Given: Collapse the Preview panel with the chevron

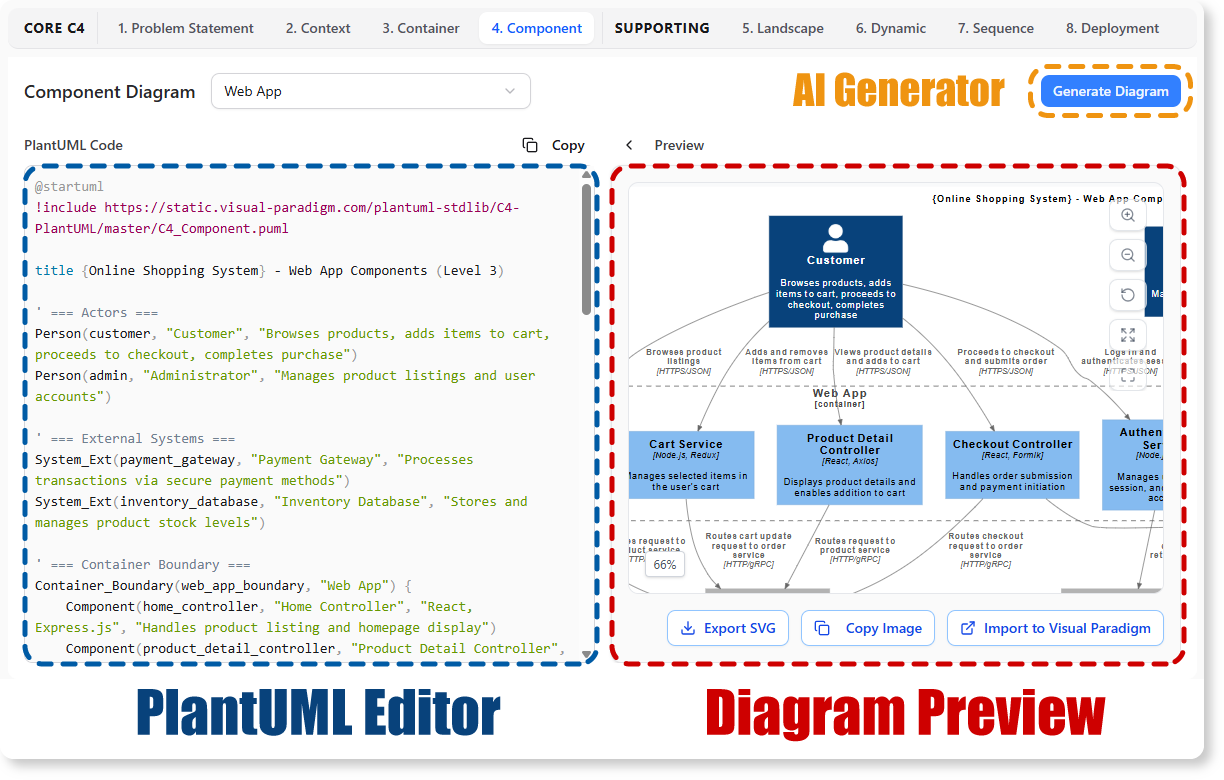Looking at the screenshot, I should 629,145.
